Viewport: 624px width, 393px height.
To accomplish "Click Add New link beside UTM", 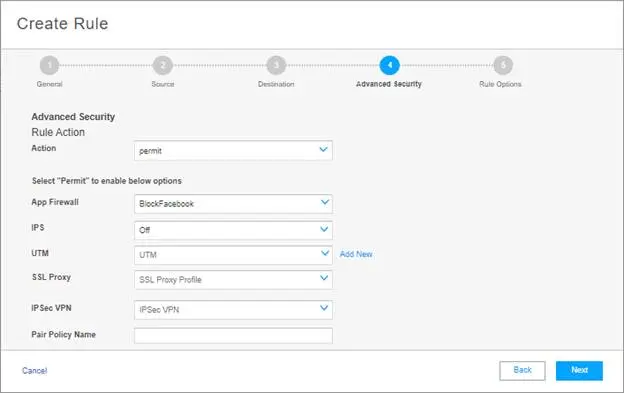I will tap(356, 254).
